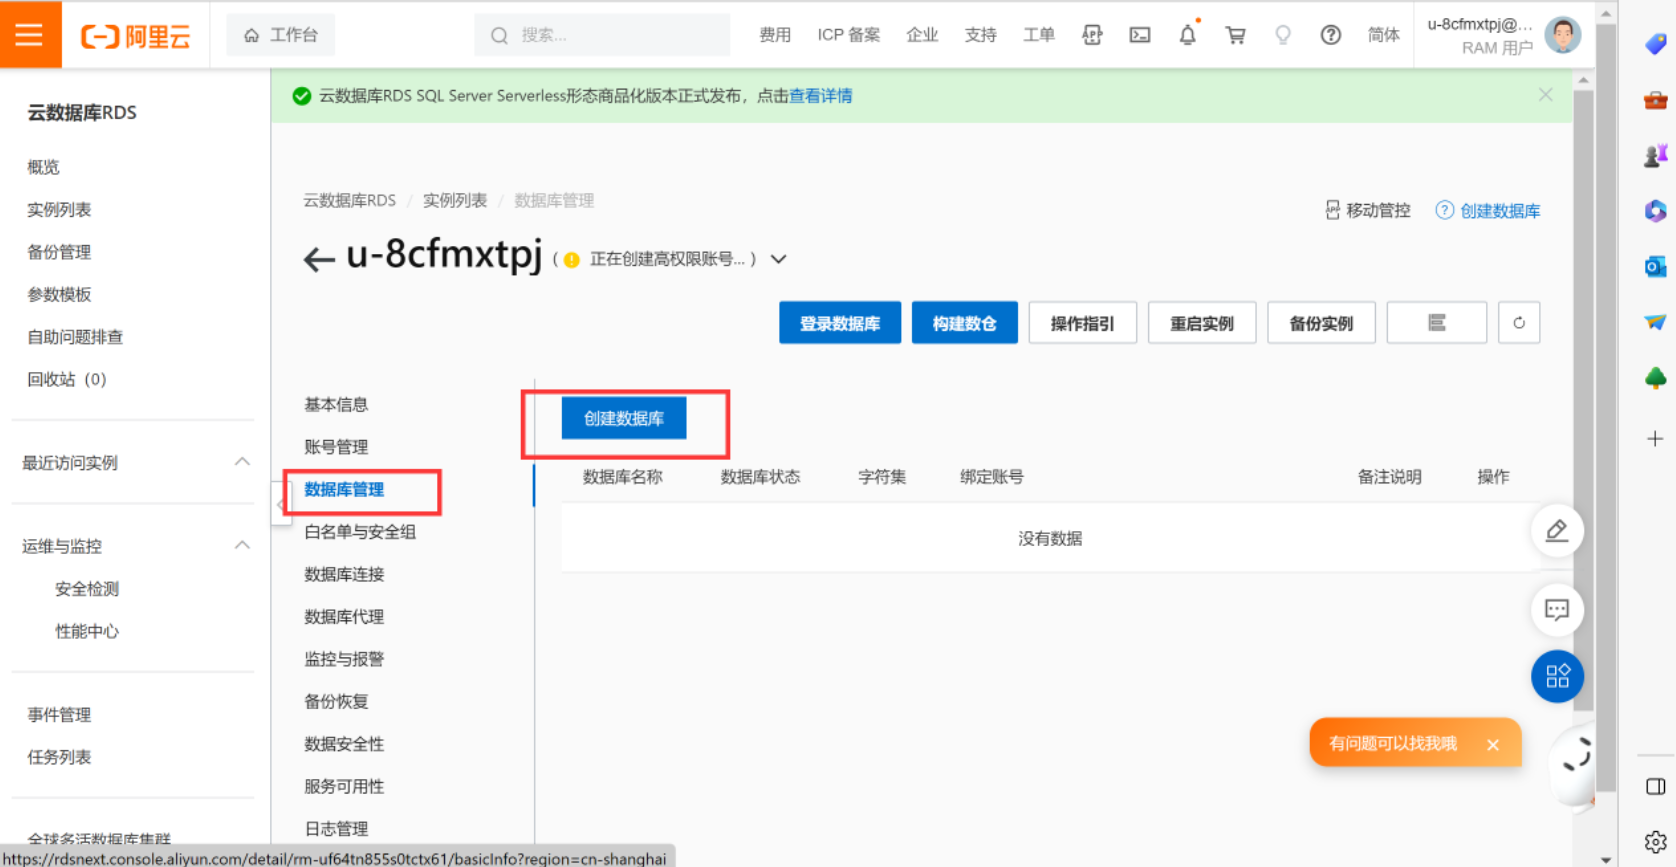Click the lightbulb icon in header
1676x867 pixels.
coord(1283,35)
